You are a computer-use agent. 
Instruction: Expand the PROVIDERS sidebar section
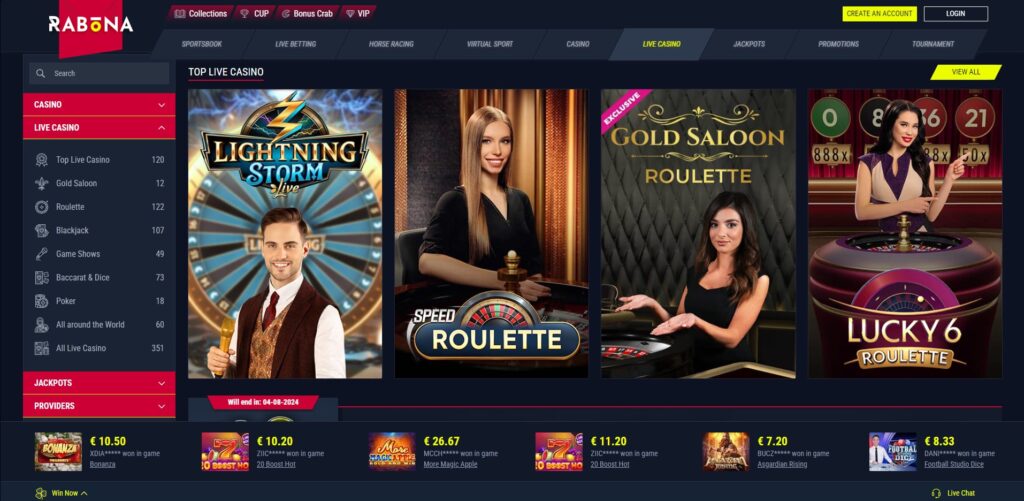pyautogui.click(x=99, y=406)
